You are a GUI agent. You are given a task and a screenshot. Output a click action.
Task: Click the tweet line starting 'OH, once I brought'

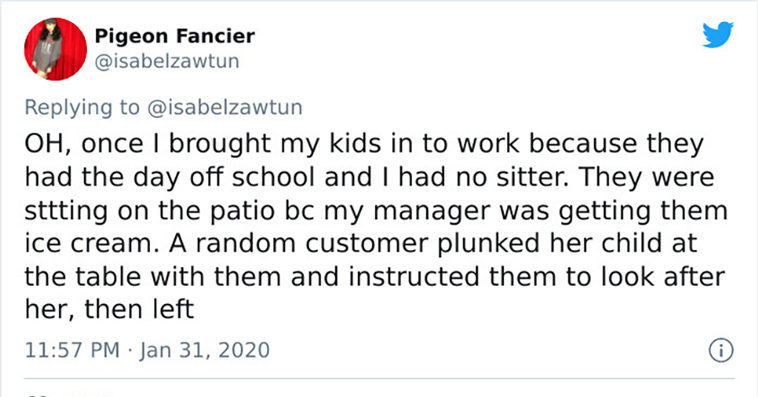tap(364, 144)
